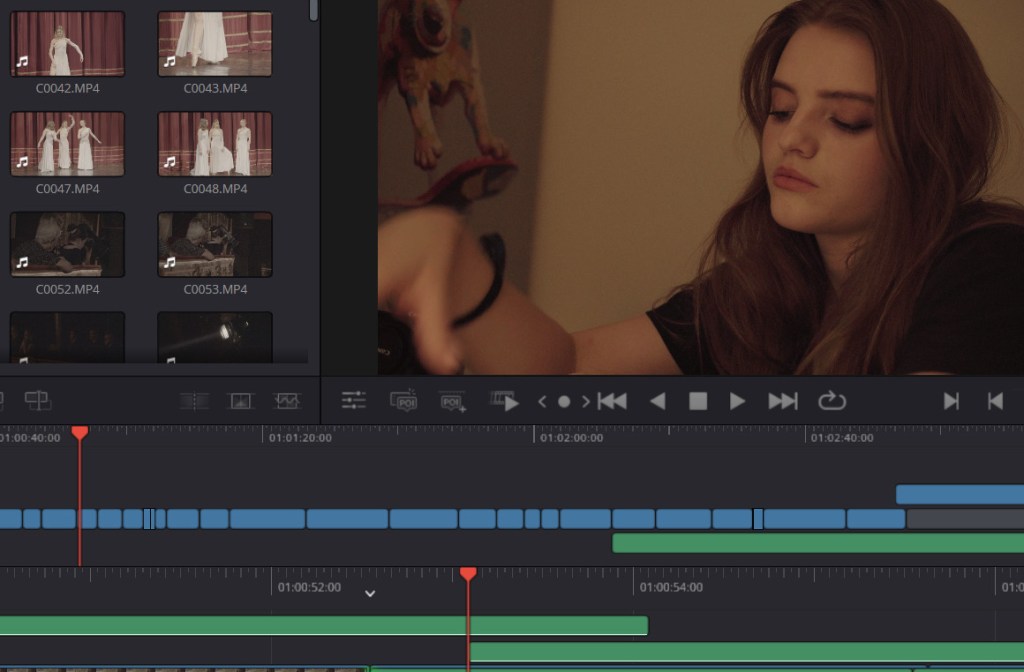Click the lower timeline red playhead handle

[x=468, y=574]
